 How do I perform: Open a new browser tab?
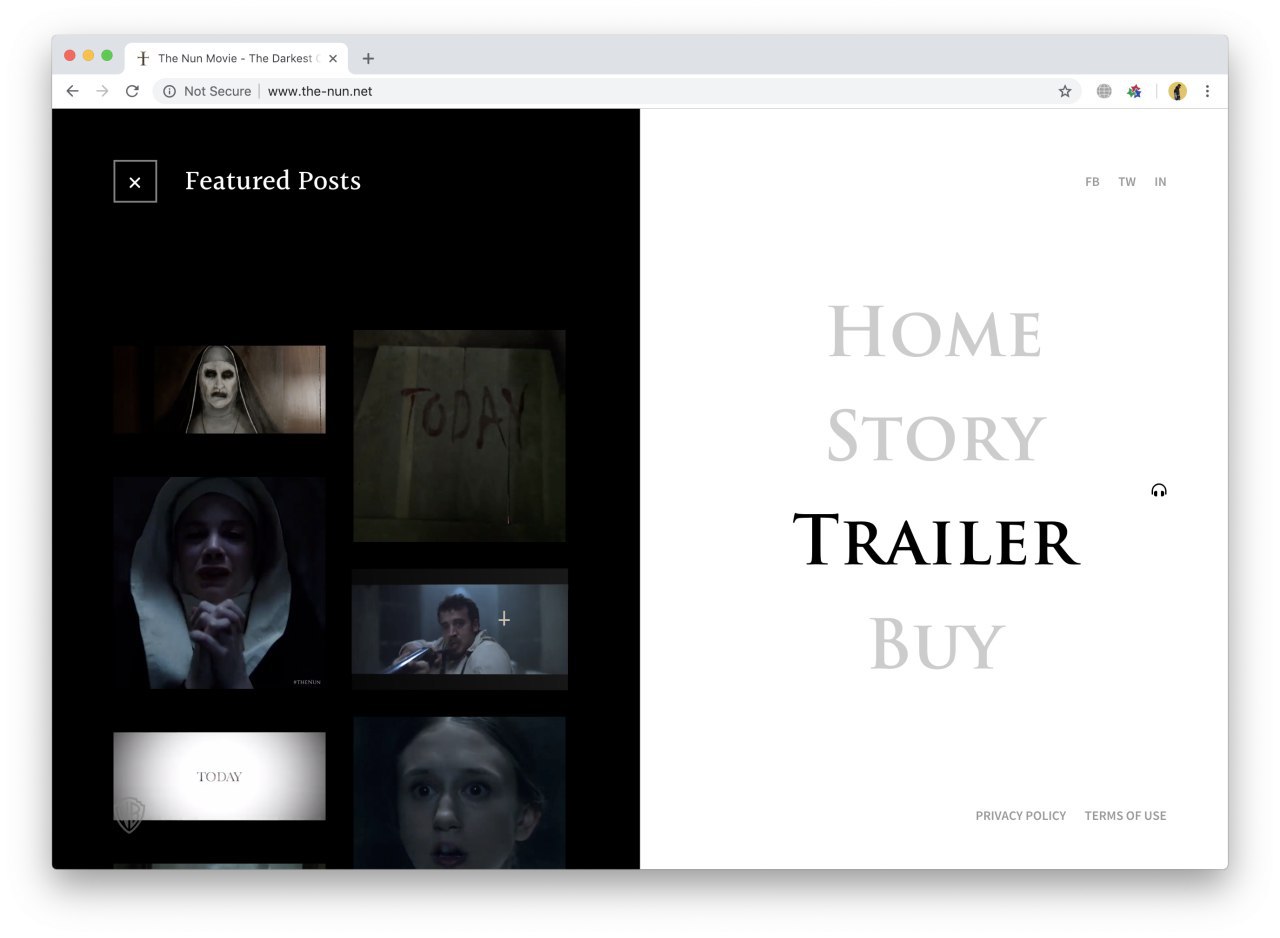[368, 58]
